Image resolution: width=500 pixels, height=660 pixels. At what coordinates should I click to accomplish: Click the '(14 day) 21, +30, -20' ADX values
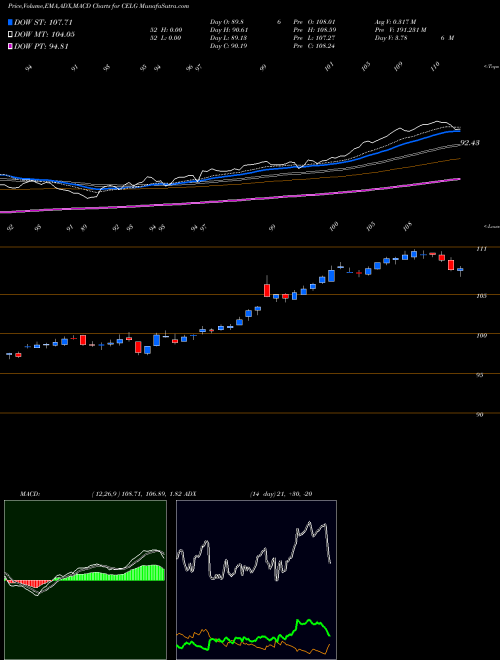tap(280, 494)
